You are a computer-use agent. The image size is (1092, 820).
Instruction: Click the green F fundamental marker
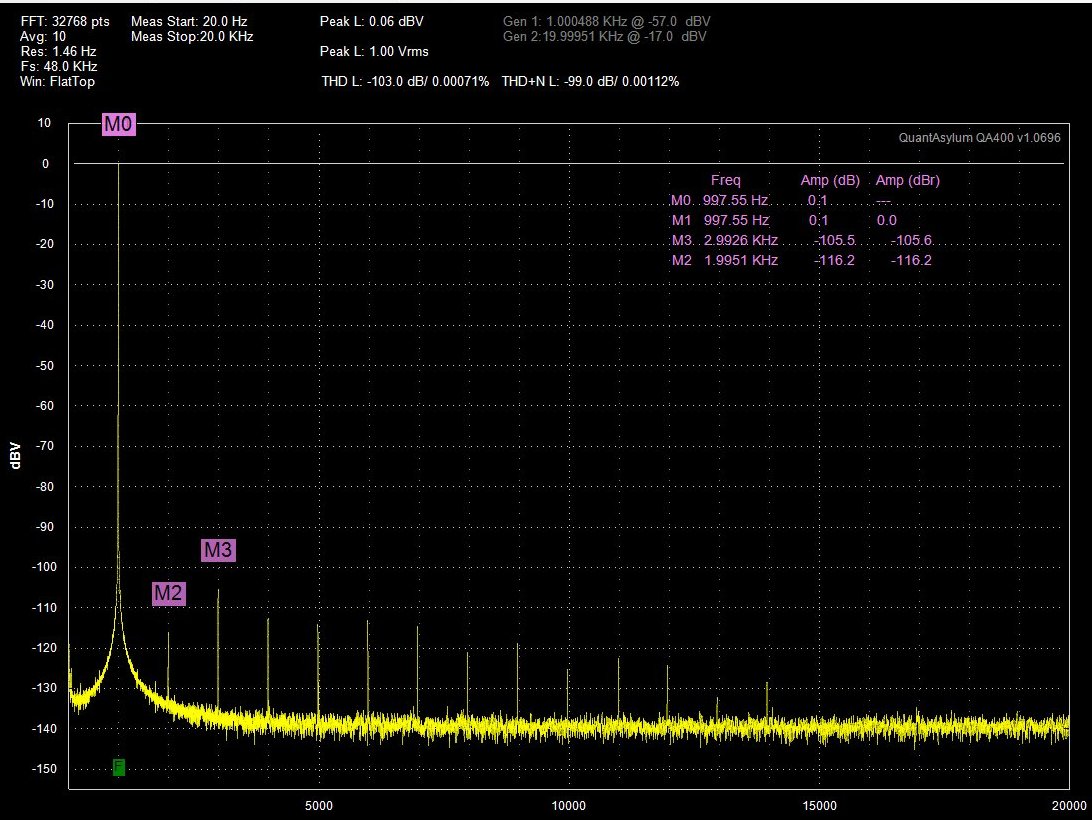pos(118,767)
